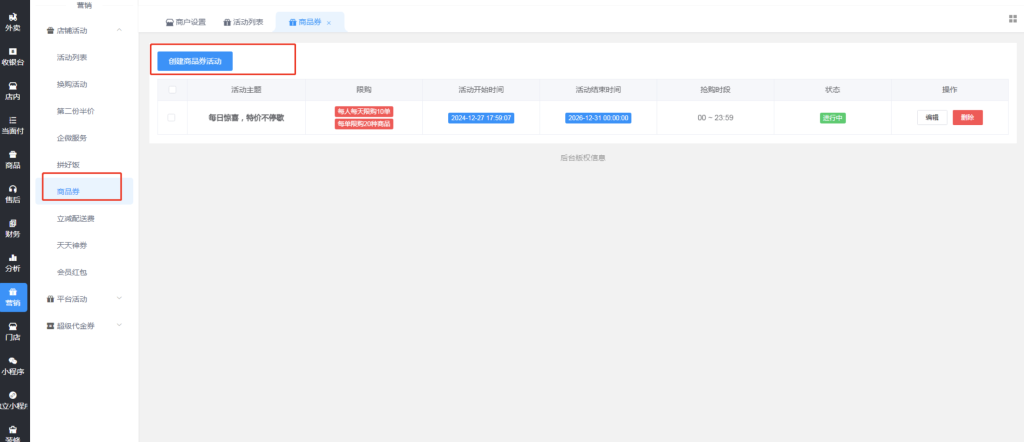Close the 商品券 tab
The height and width of the screenshot is (442, 1024).
coord(329,22)
